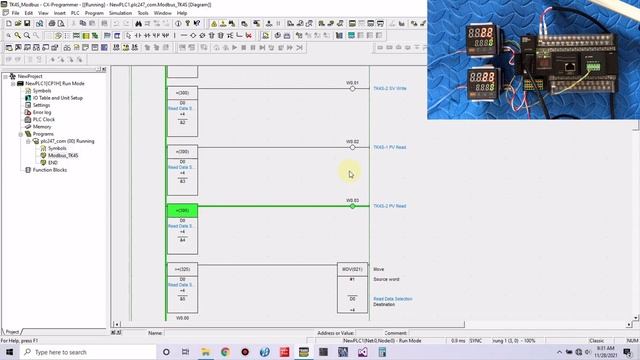The width and height of the screenshot is (640, 360).
Task: Save the project using the floppy disk icon
Action: (x=27, y=24)
